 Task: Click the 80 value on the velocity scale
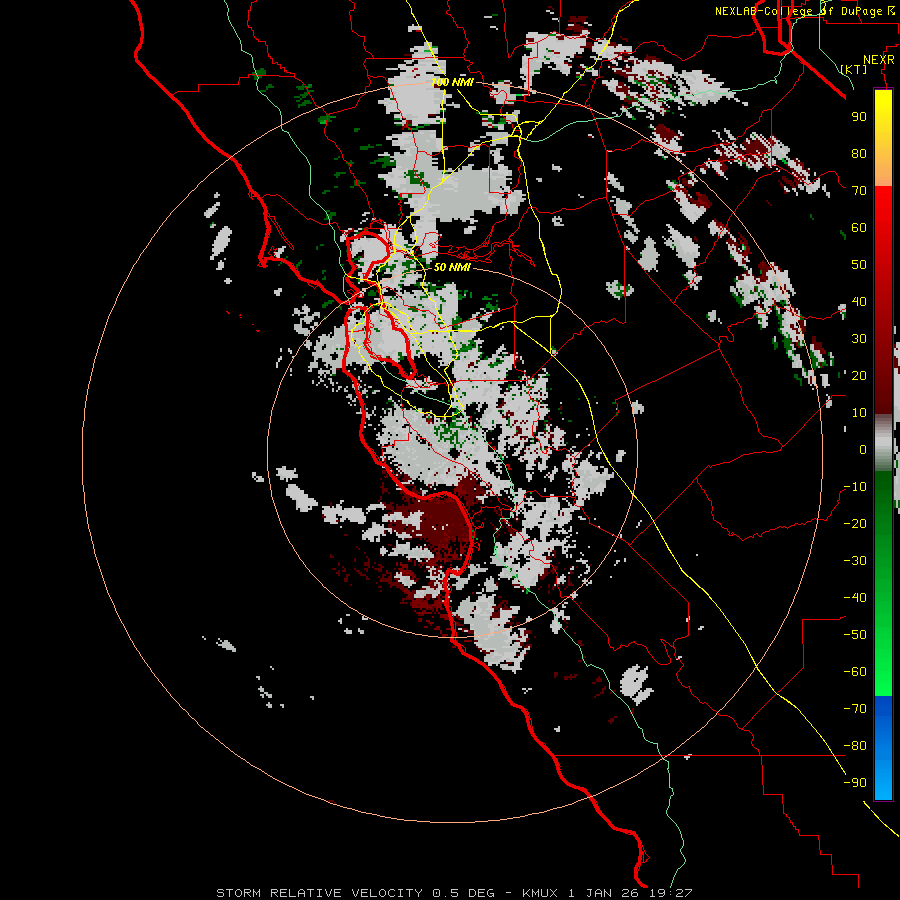[x=859, y=153]
